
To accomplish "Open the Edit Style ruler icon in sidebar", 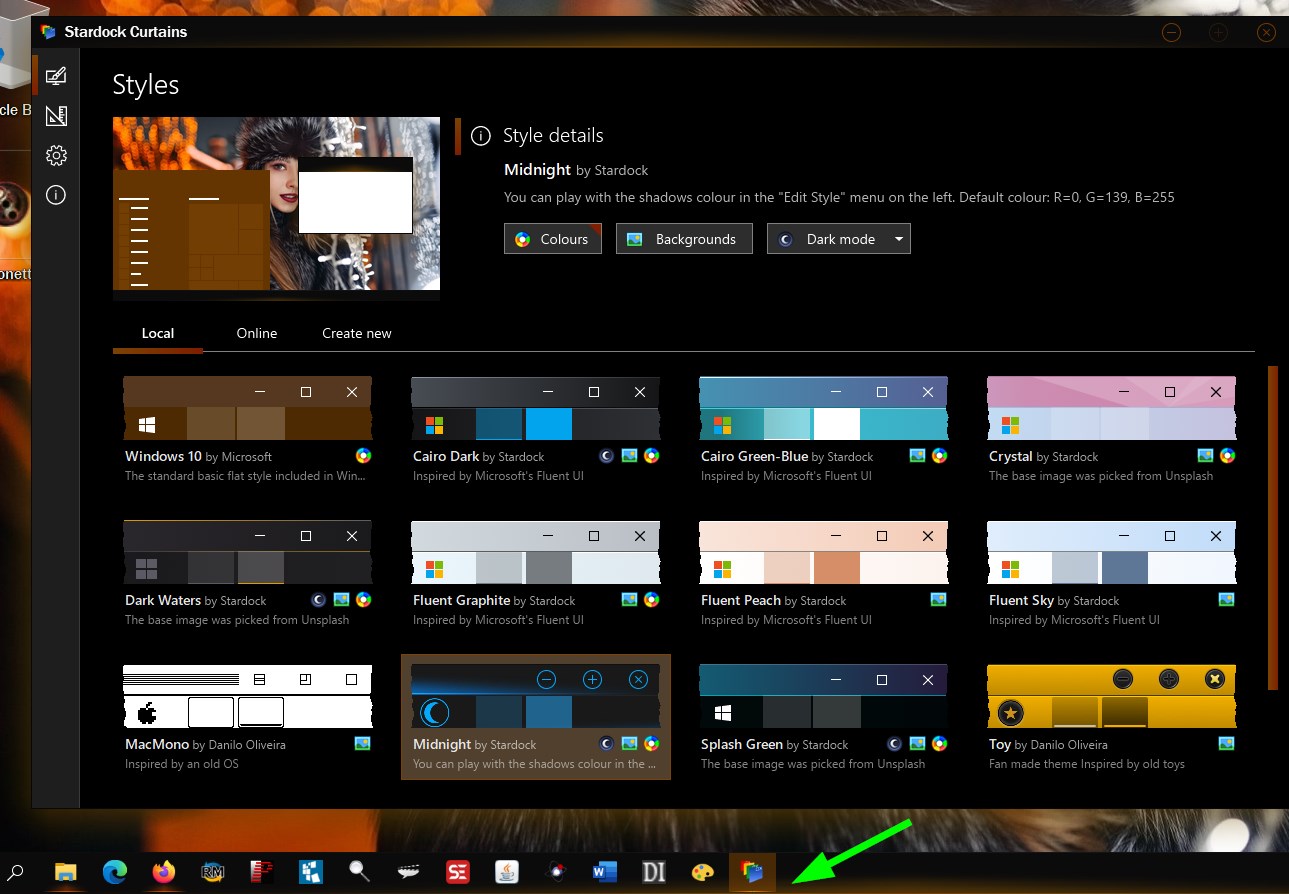I will pyautogui.click(x=56, y=116).
